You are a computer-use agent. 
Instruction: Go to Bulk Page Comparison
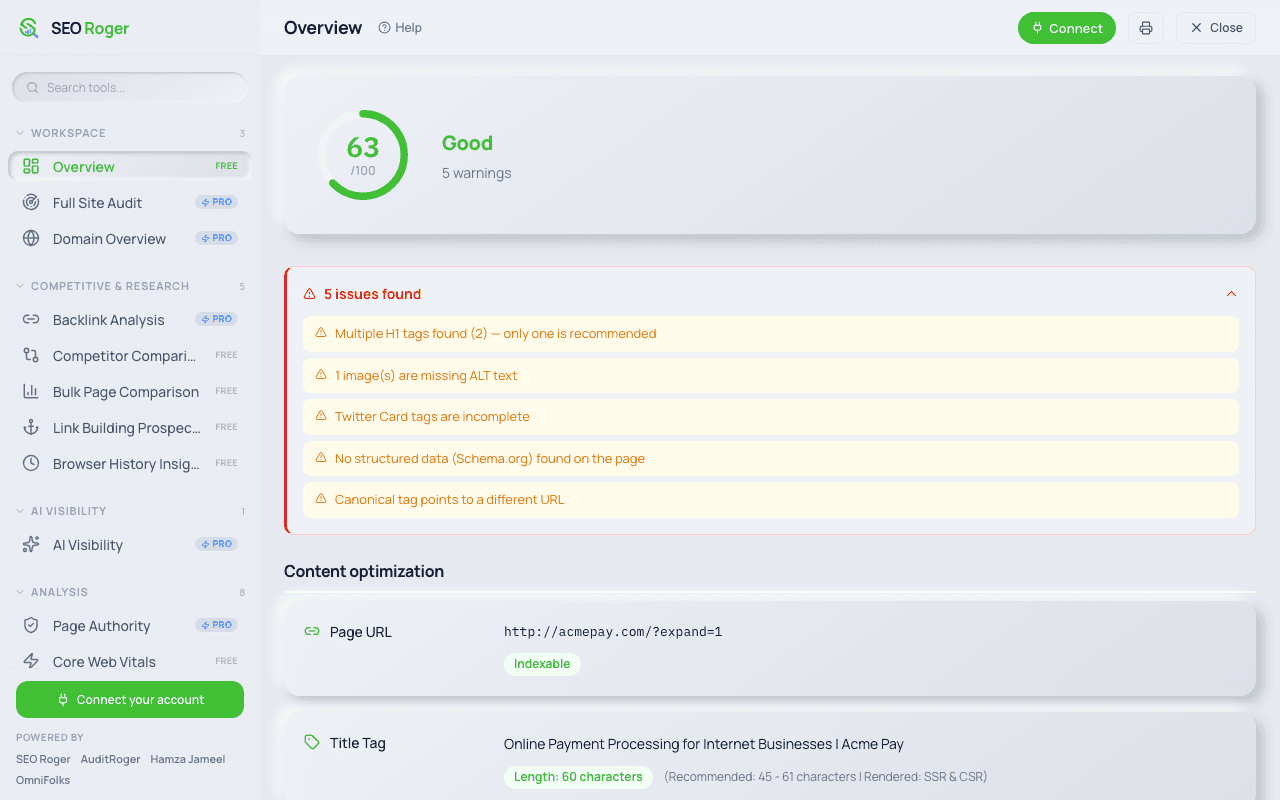click(x=130, y=392)
